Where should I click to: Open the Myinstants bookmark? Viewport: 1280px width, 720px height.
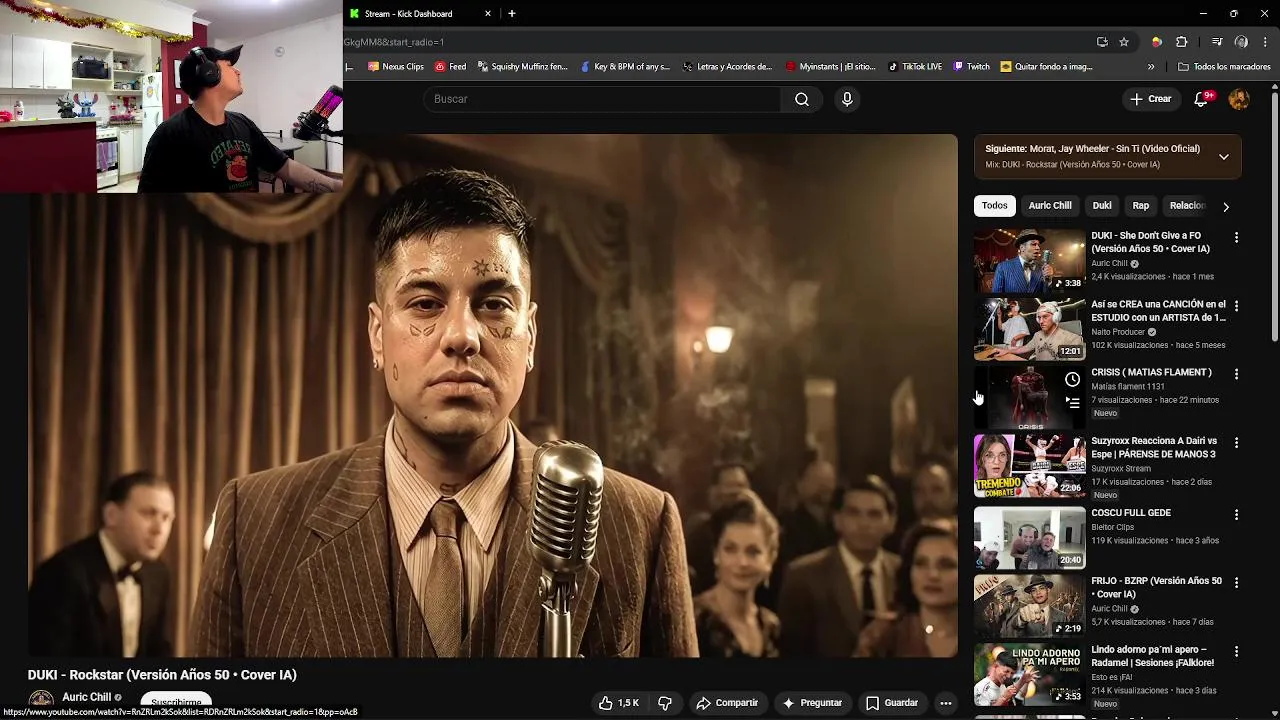pyautogui.click(x=831, y=67)
